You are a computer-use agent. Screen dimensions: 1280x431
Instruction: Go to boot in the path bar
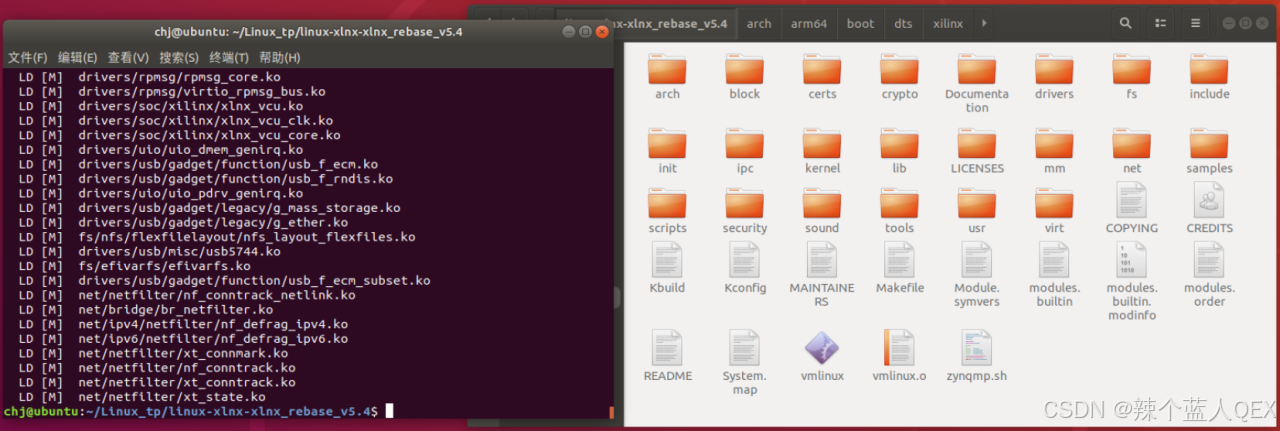[x=860, y=23]
